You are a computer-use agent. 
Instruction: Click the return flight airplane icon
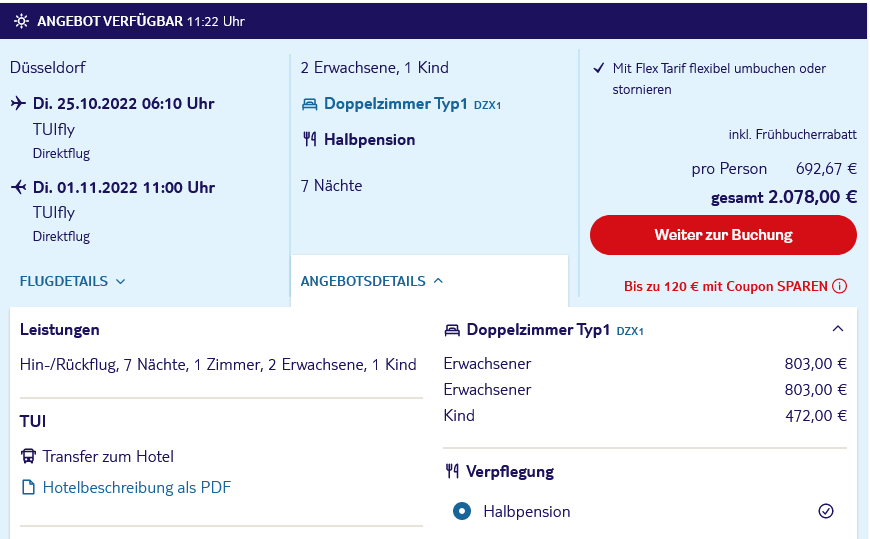click(x=18, y=187)
